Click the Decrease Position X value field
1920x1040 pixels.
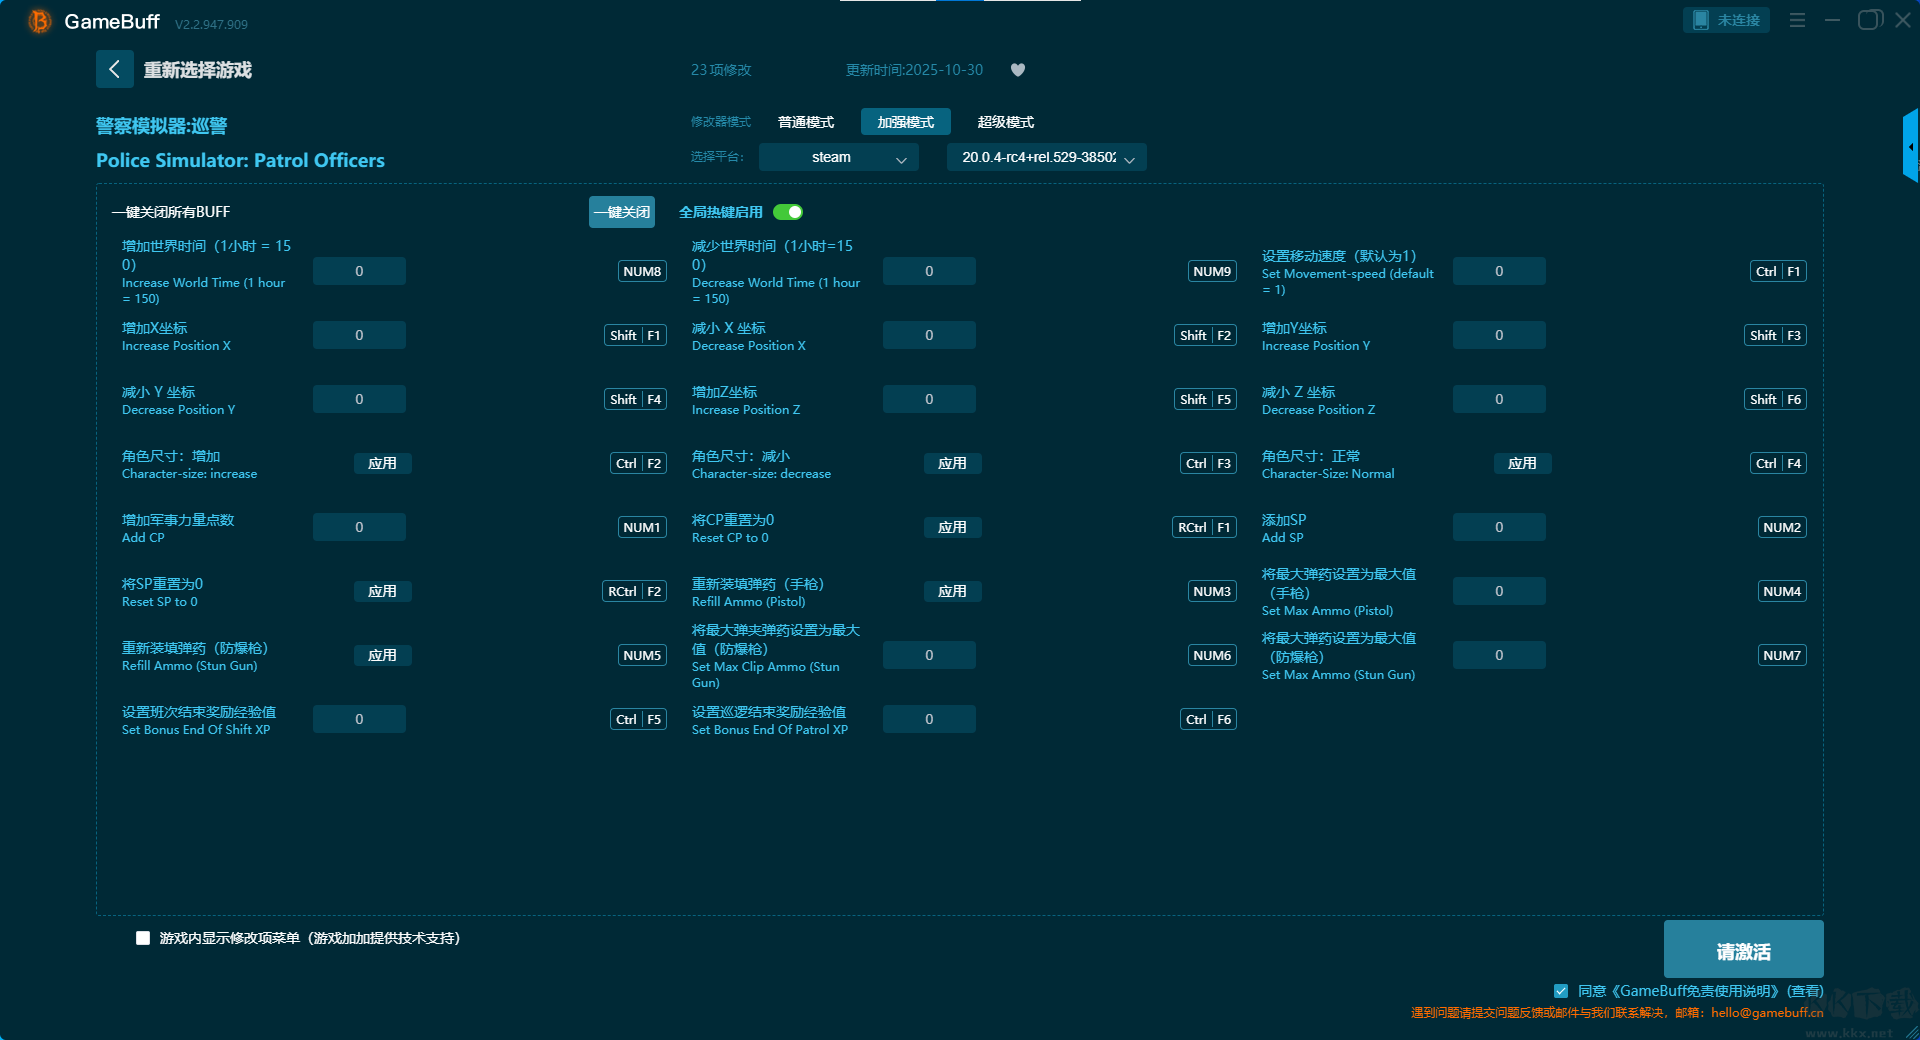929,335
